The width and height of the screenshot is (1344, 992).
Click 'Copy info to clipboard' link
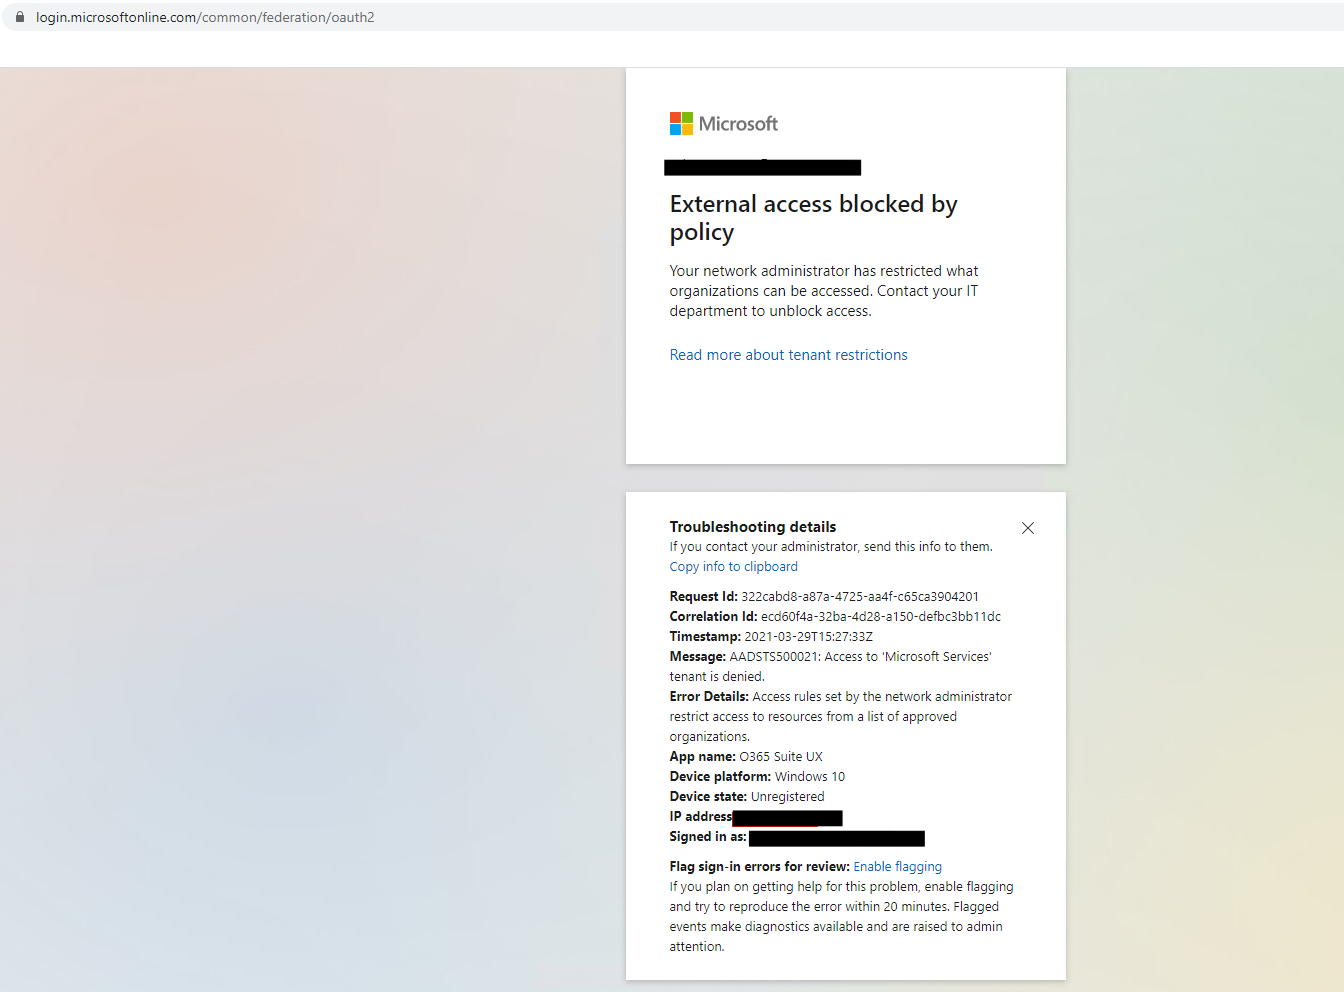pyautogui.click(x=733, y=567)
